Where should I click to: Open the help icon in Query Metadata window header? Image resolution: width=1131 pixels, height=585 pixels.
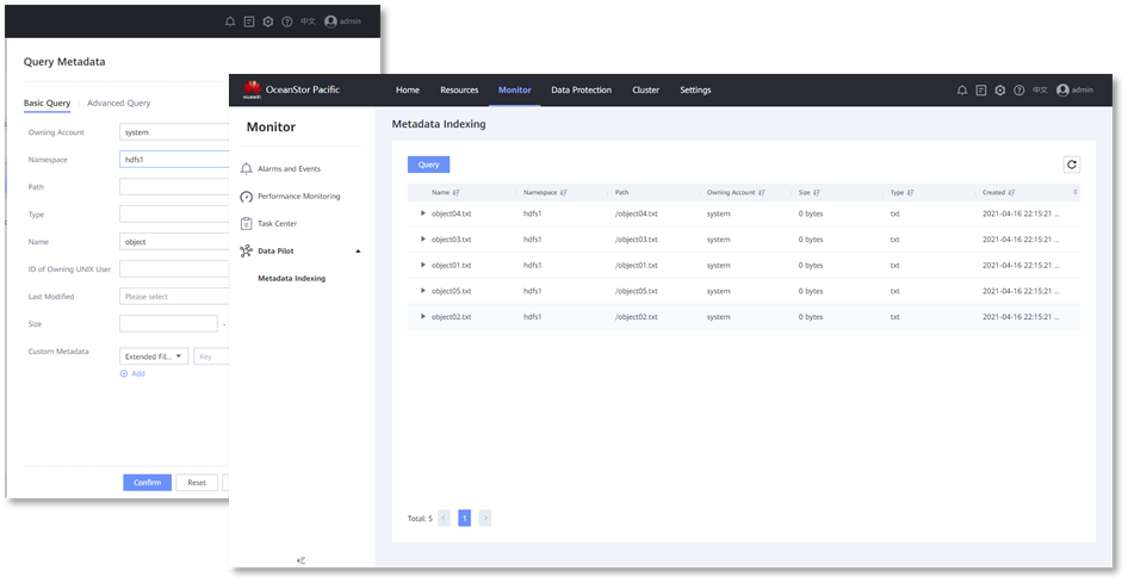tap(287, 22)
